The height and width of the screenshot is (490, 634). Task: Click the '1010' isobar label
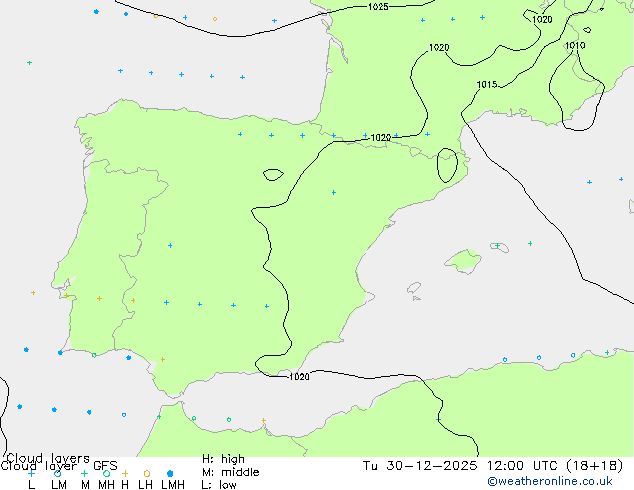pyautogui.click(x=575, y=45)
